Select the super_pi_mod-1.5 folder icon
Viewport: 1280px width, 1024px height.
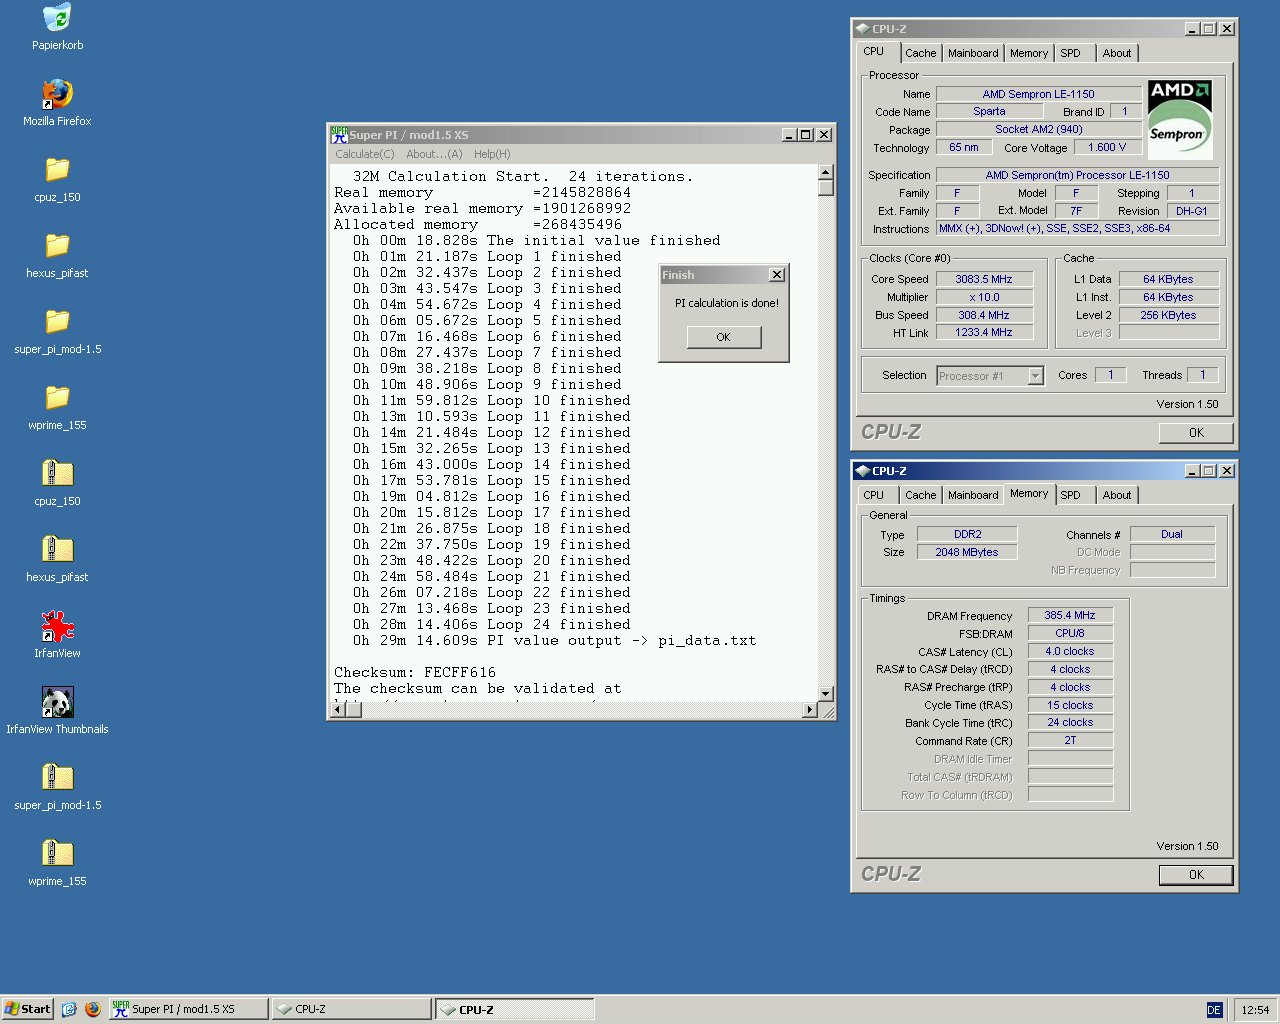click(x=57, y=322)
